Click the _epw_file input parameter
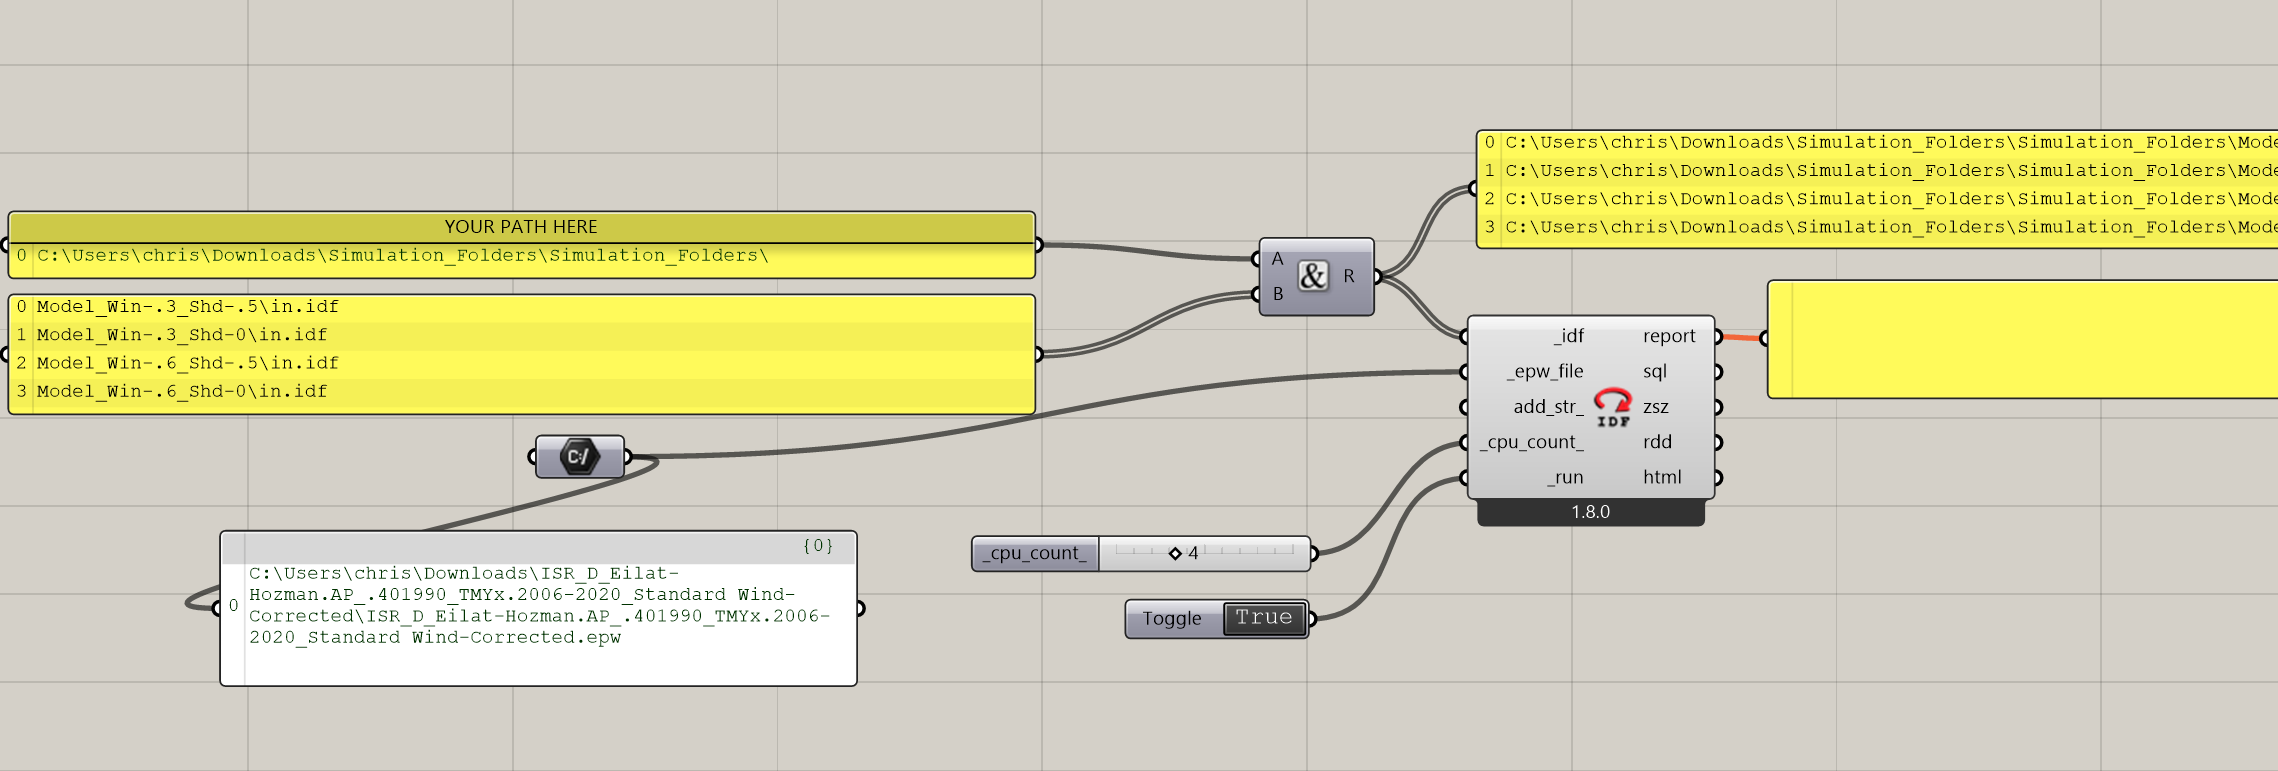The height and width of the screenshot is (771, 2278). [1545, 371]
